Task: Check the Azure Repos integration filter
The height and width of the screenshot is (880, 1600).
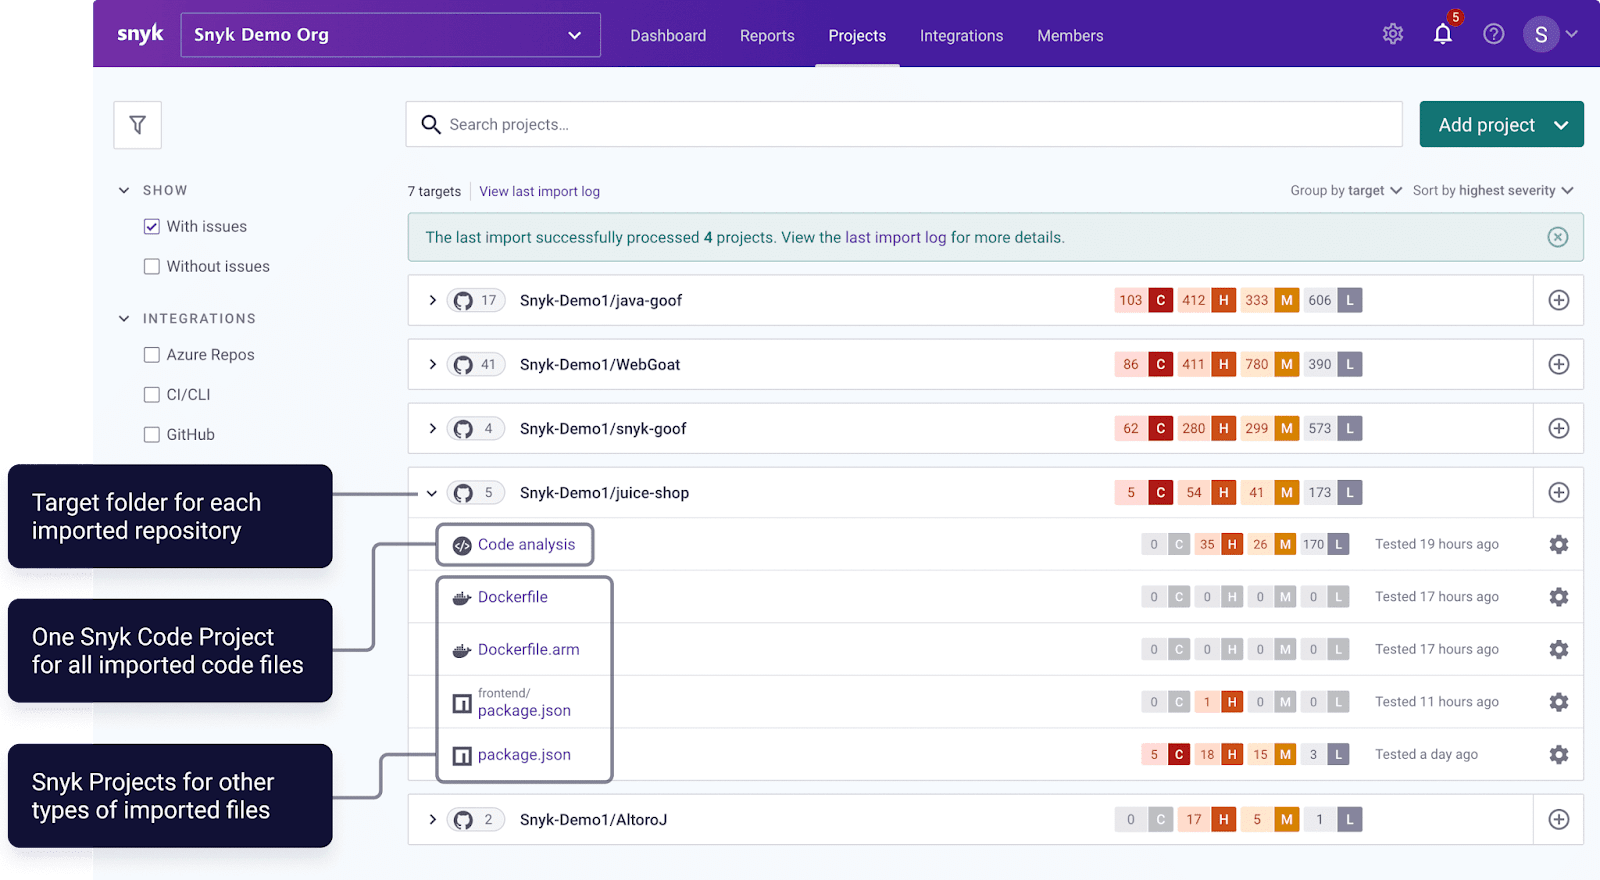Action: pos(152,354)
